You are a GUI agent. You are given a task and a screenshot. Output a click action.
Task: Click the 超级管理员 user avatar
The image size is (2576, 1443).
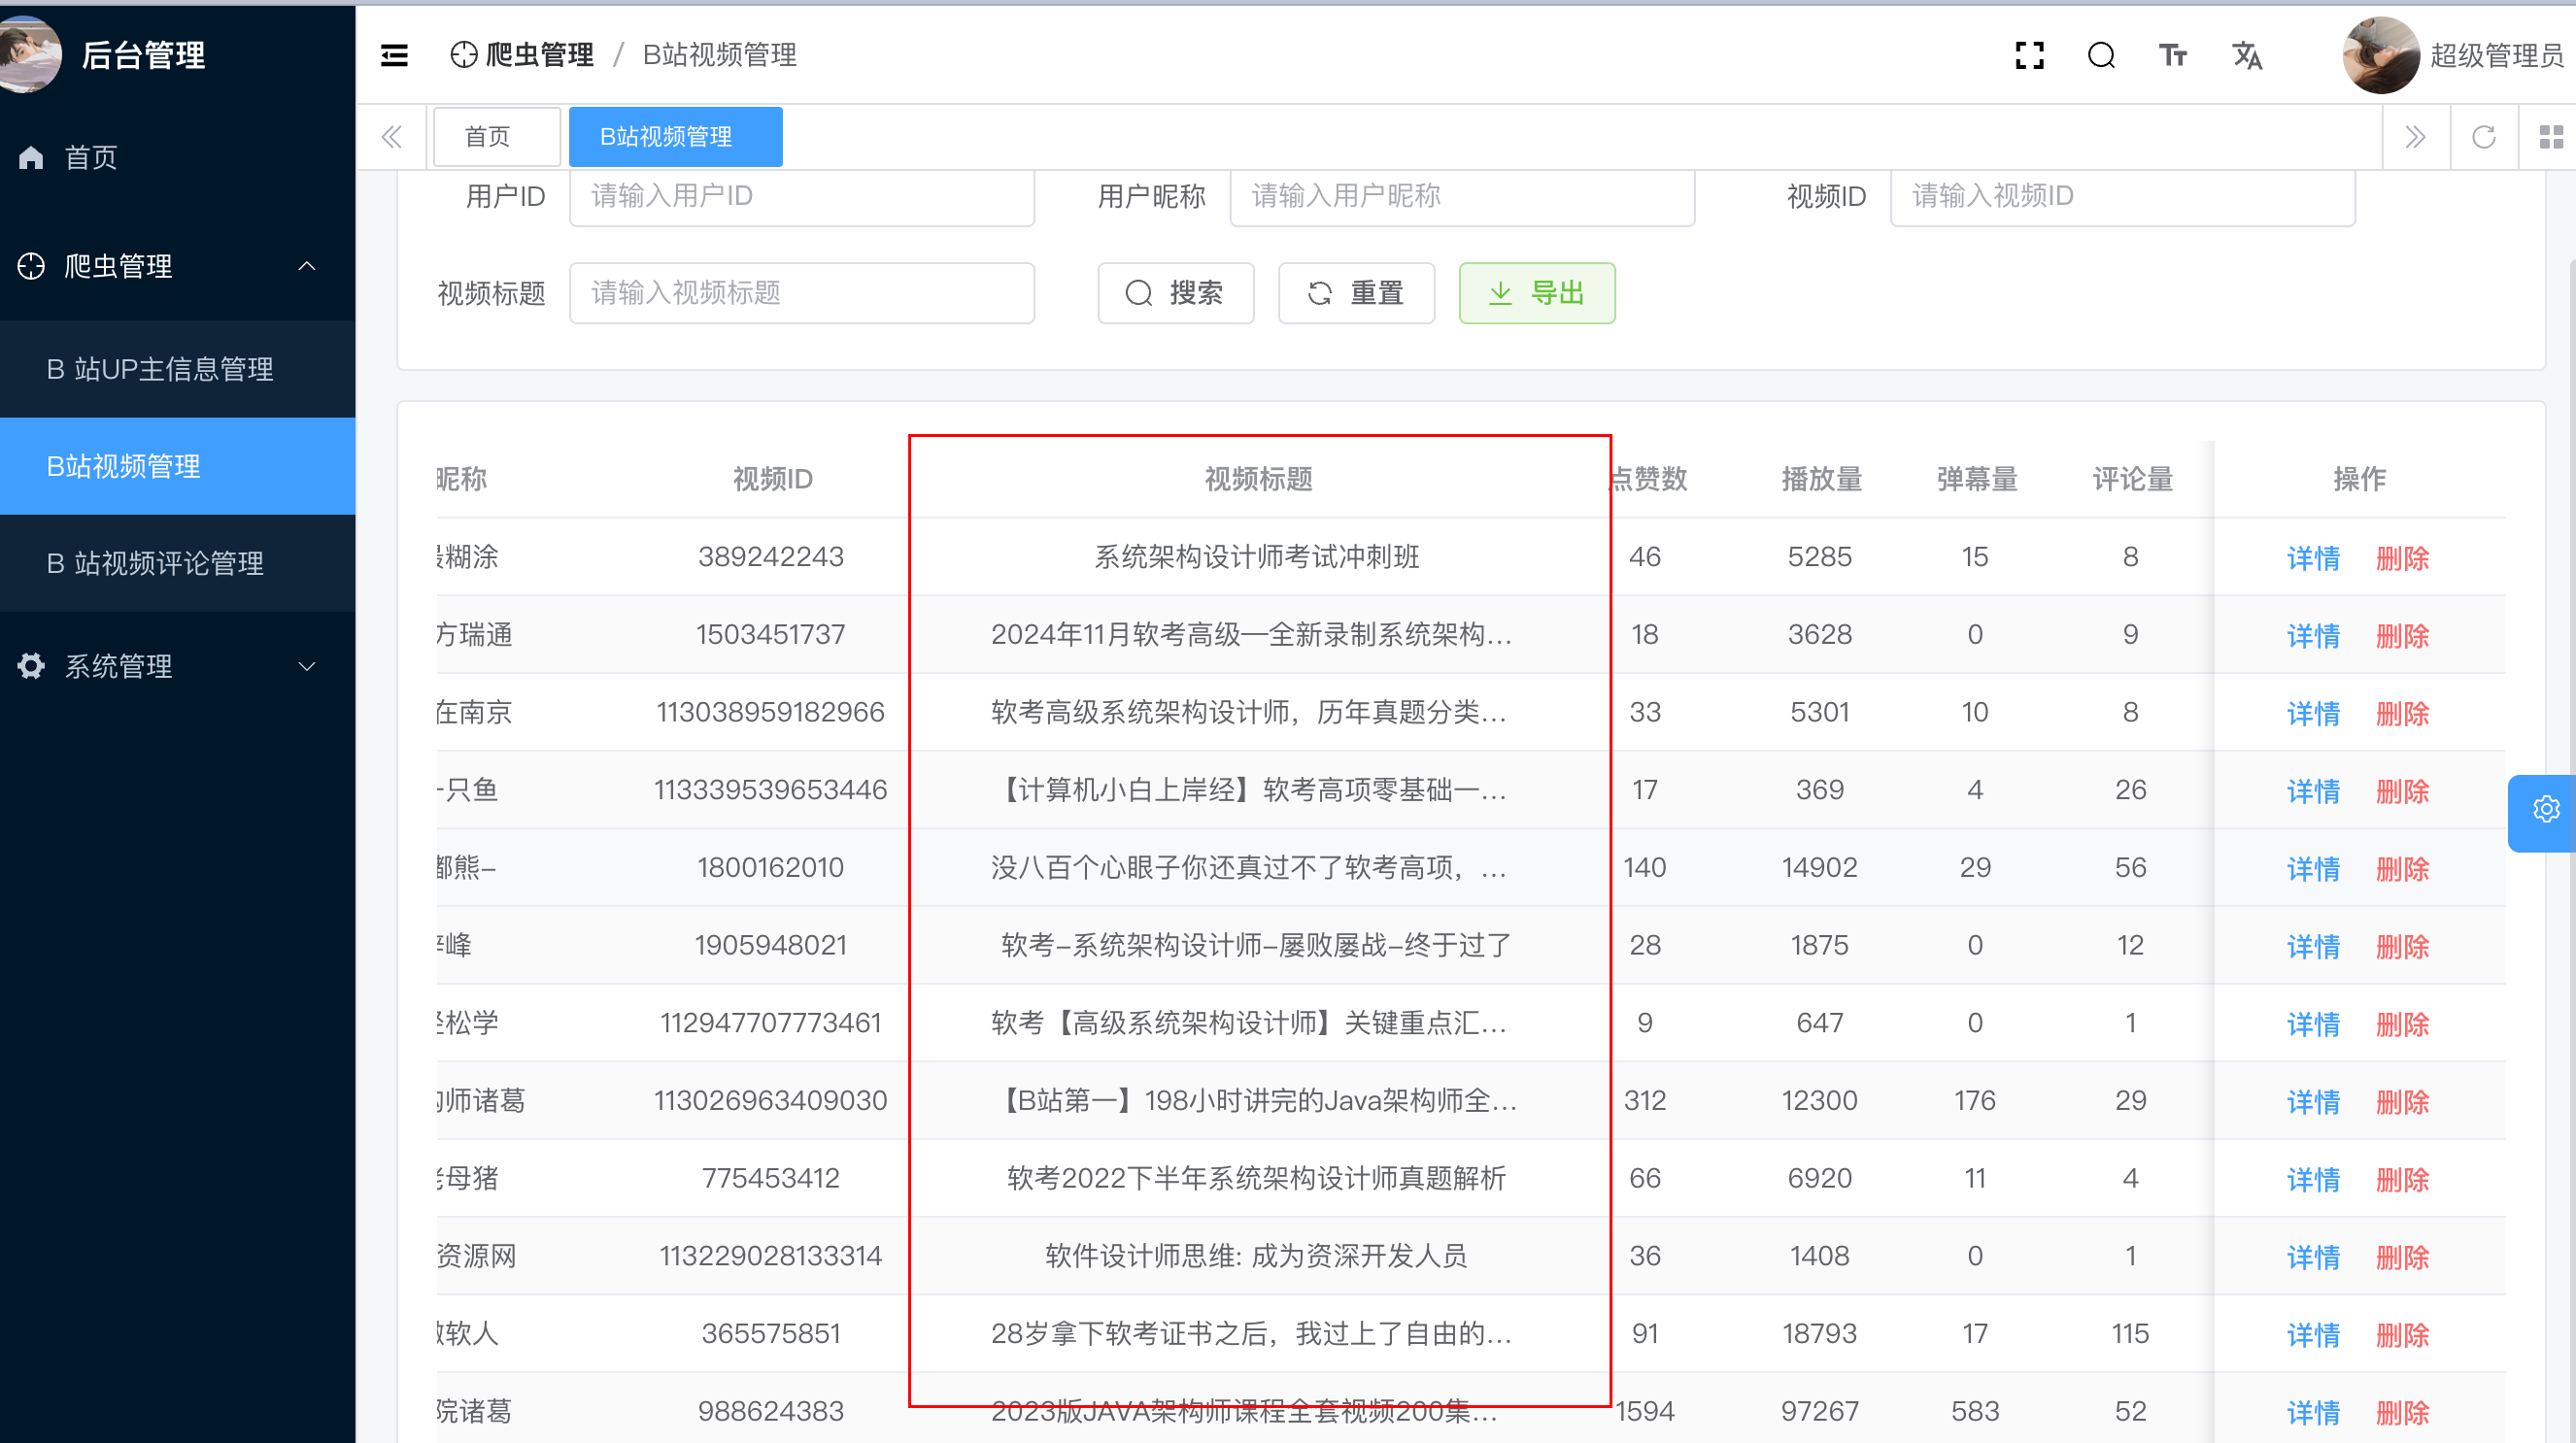[2381, 55]
